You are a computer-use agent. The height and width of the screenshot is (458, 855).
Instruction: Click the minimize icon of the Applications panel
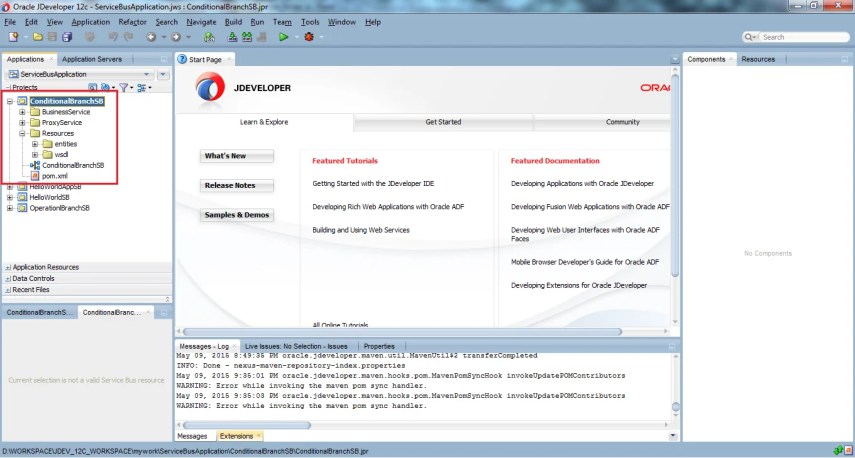tap(164, 59)
